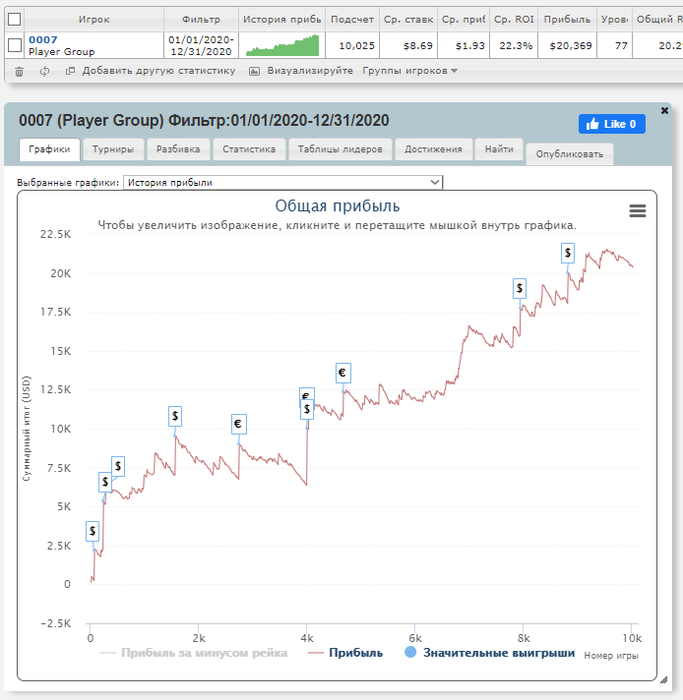Toggle the Прибыль legend series

[346, 653]
